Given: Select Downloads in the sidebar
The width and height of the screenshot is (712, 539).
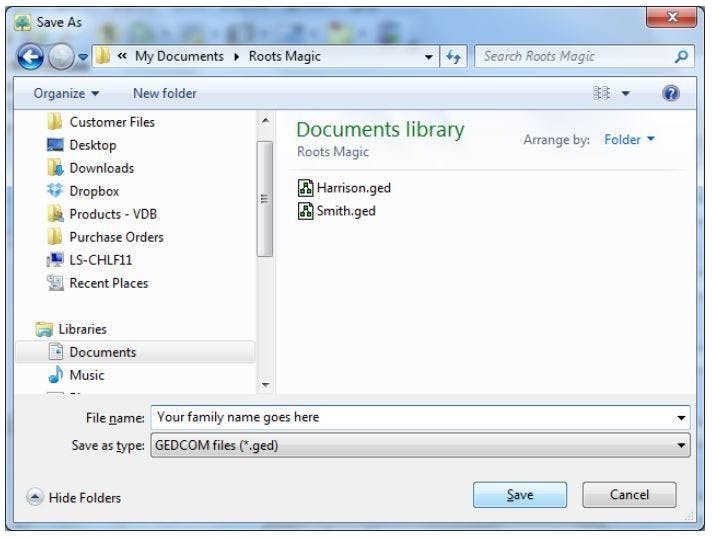Looking at the screenshot, I should tap(102, 168).
